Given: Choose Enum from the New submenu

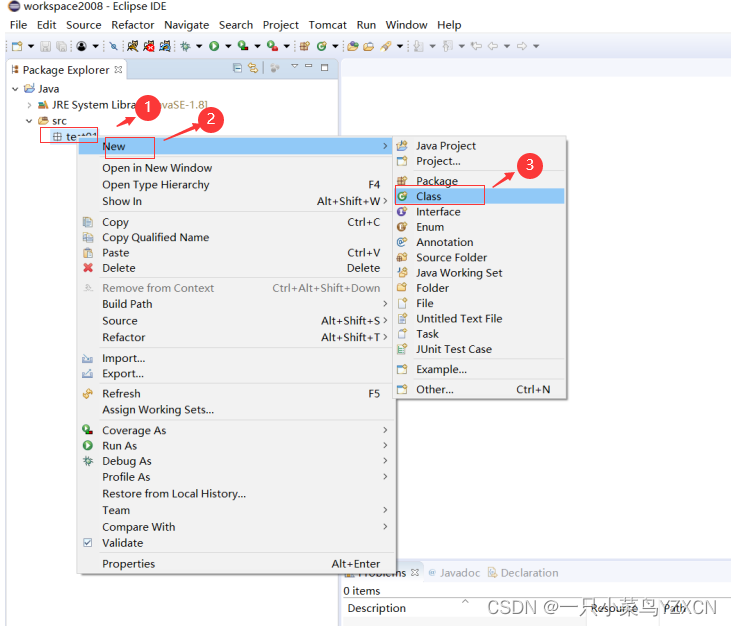Looking at the screenshot, I should [x=480, y=227].
